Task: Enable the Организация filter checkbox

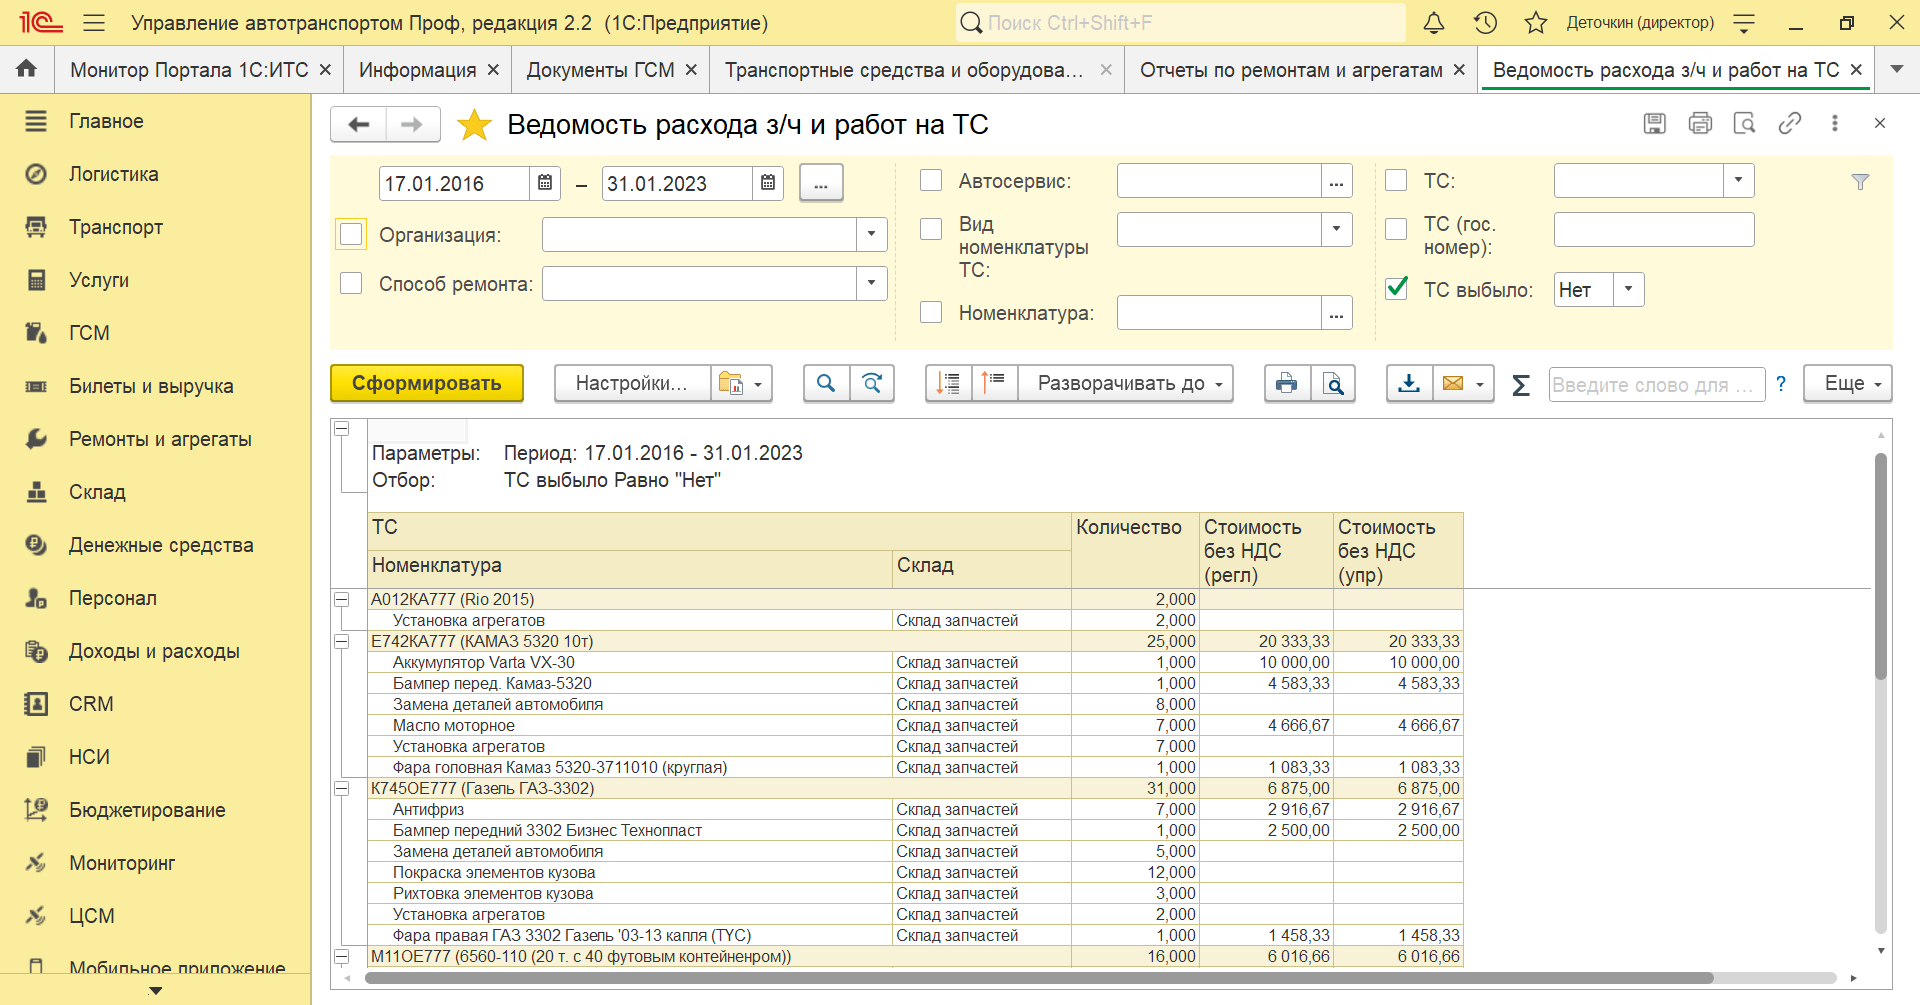Action: point(351,234)
